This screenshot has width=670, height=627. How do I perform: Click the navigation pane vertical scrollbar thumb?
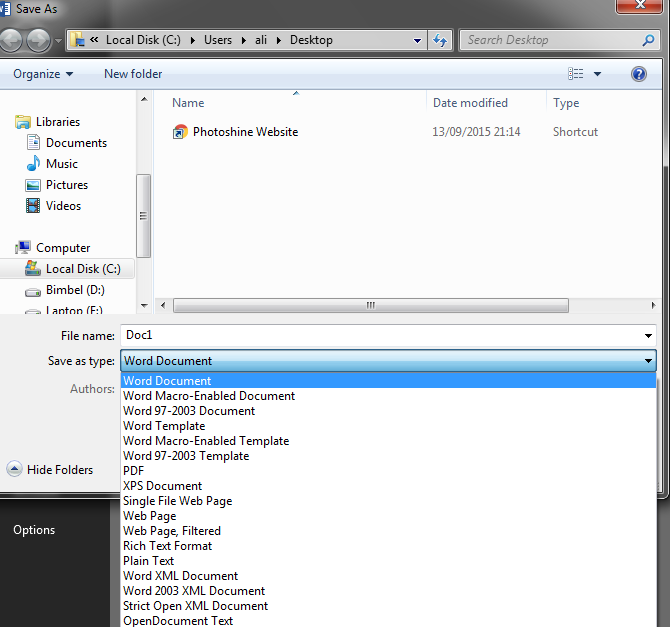tap(144, 216)
